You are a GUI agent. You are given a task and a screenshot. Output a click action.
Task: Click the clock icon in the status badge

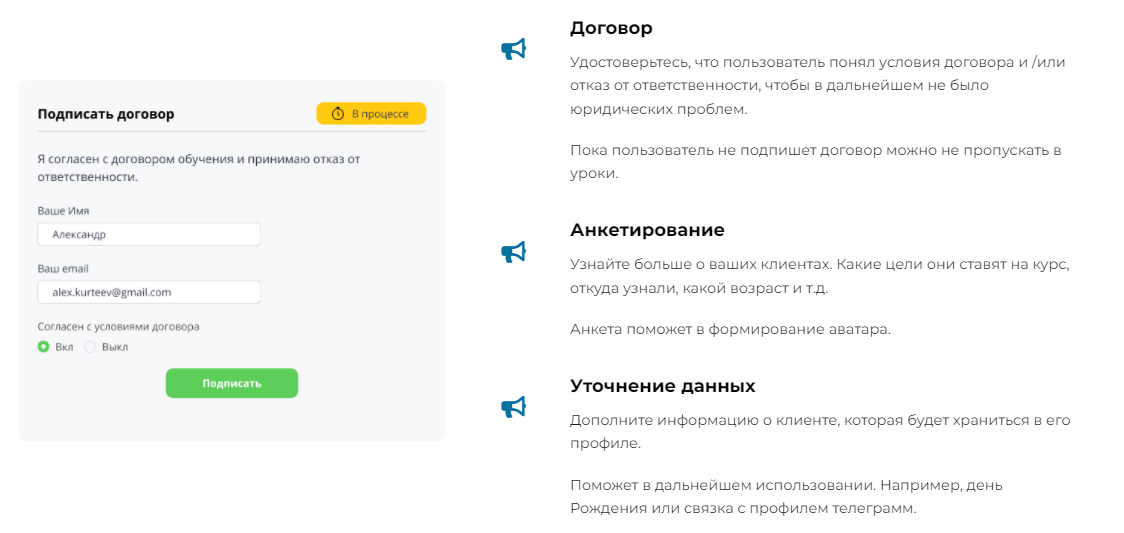tap(338, 114)
